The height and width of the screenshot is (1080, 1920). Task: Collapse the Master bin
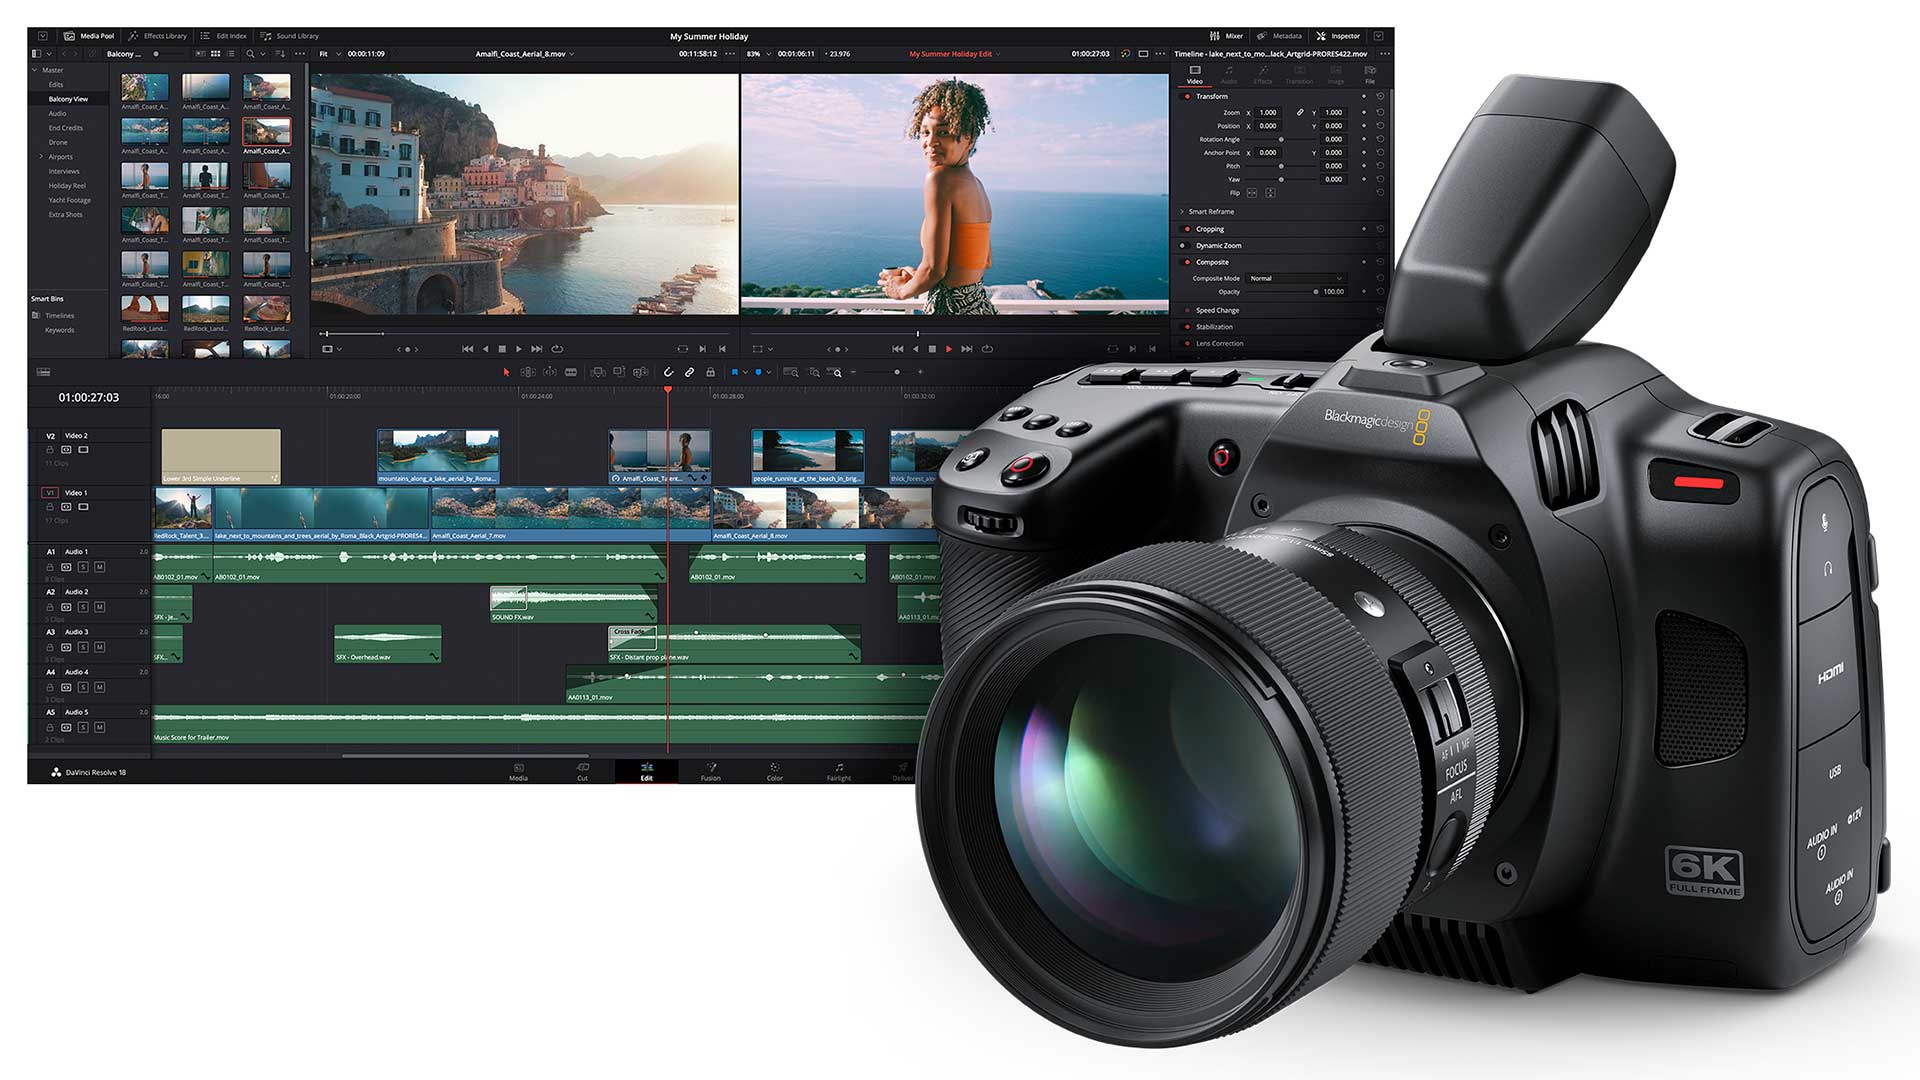[35, 70]
